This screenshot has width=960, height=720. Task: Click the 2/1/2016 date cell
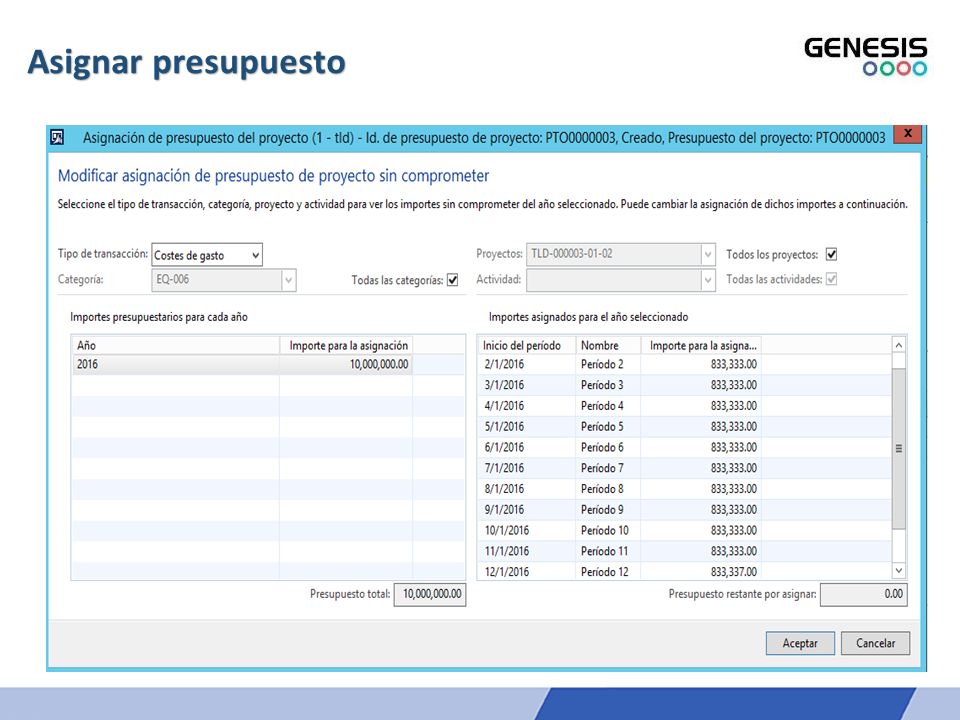[x=526, y=364]
